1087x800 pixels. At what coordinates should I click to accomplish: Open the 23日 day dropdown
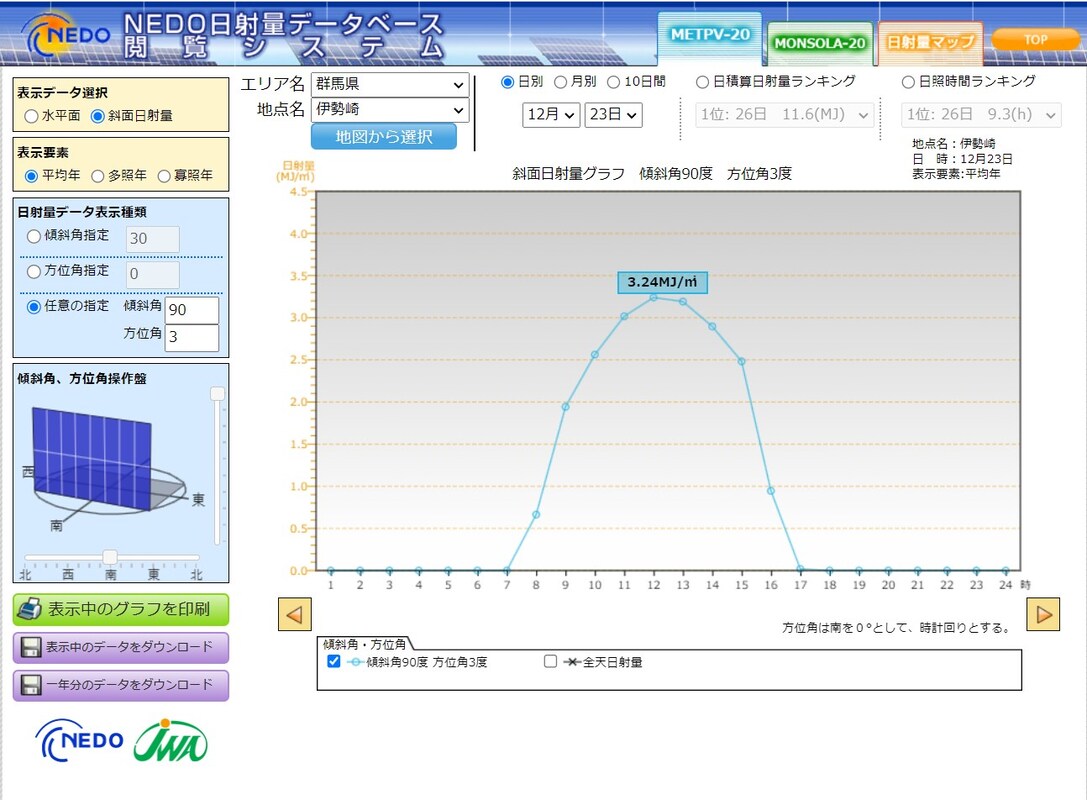614,114
